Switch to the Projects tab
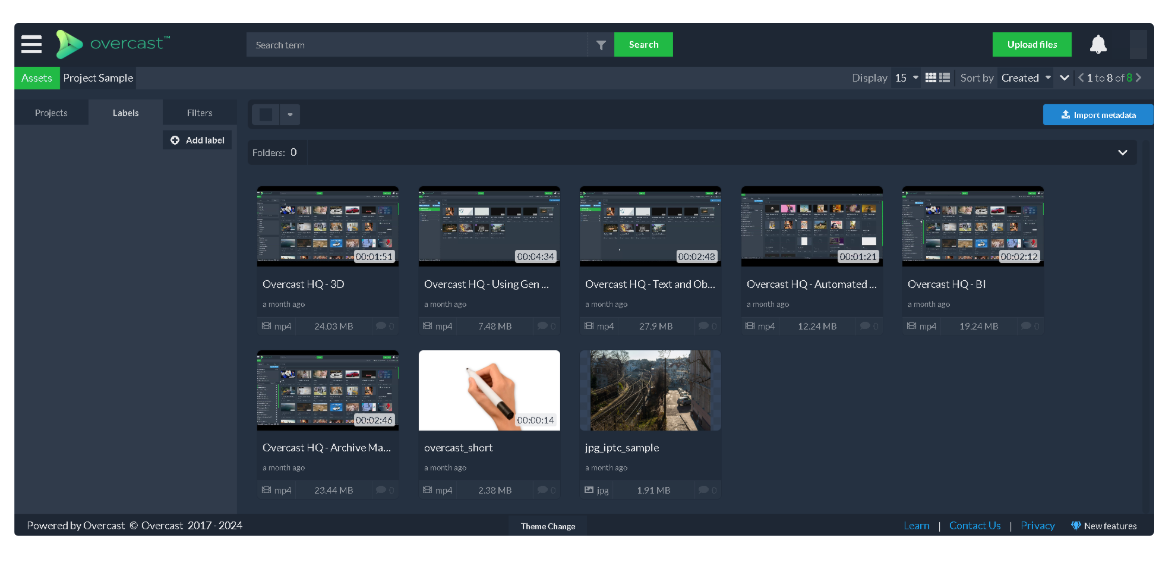Screen dimensions: 1172x569 coord(51,113)
